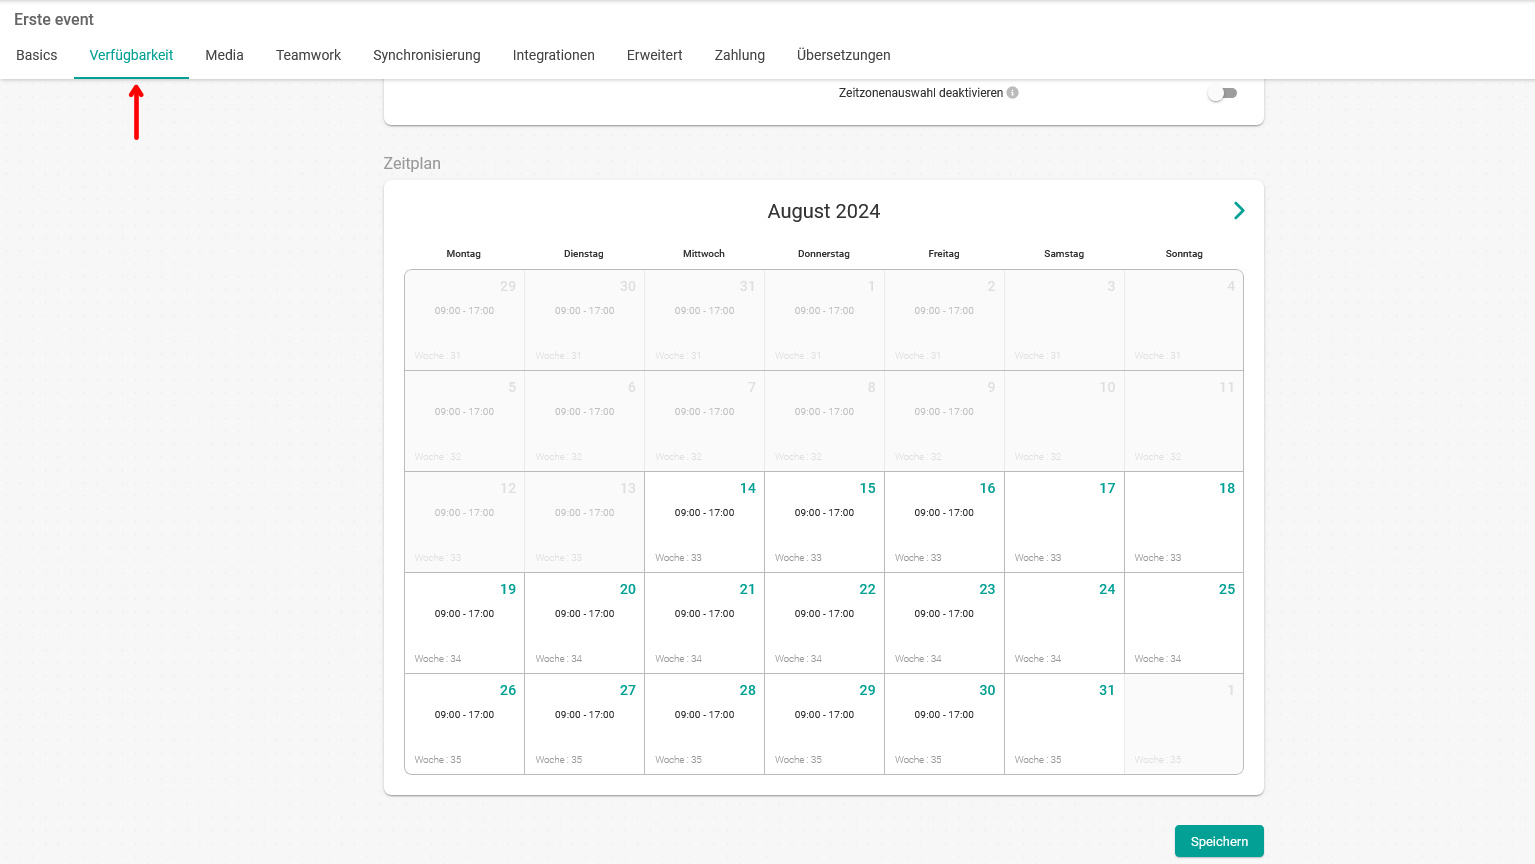Click the Donnerstag column header
This screenshot has width=1535, height=864.
824,254
